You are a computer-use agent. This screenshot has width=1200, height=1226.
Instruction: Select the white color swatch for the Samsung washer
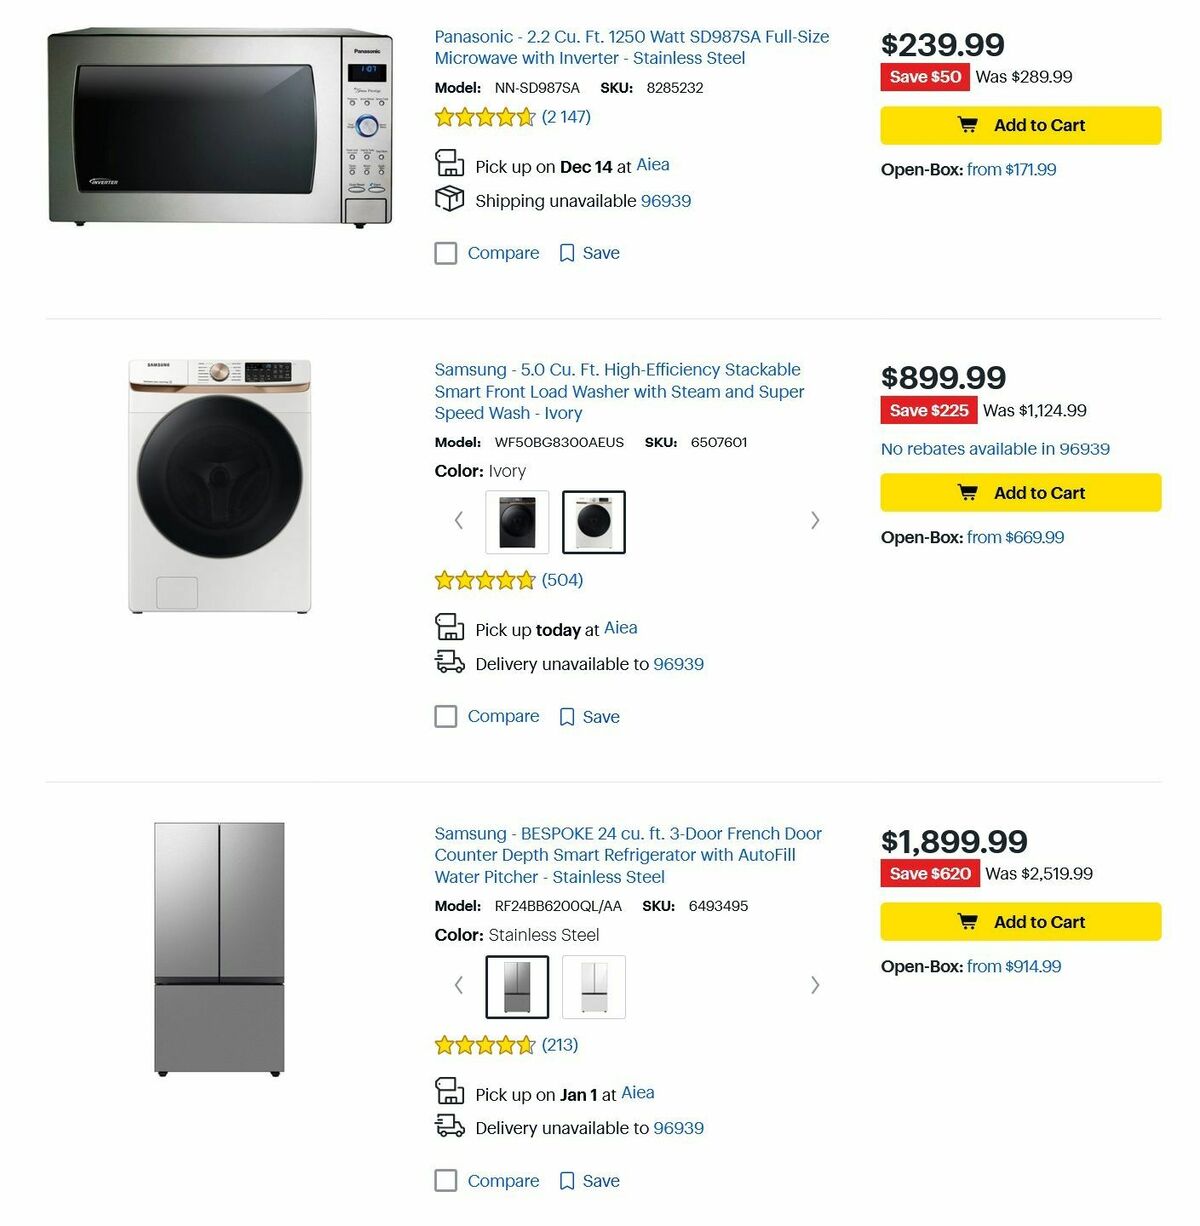point(594,520)
